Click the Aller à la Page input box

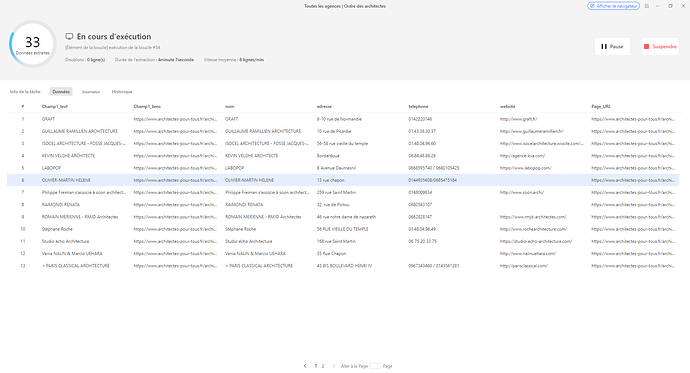coord(375,366)
